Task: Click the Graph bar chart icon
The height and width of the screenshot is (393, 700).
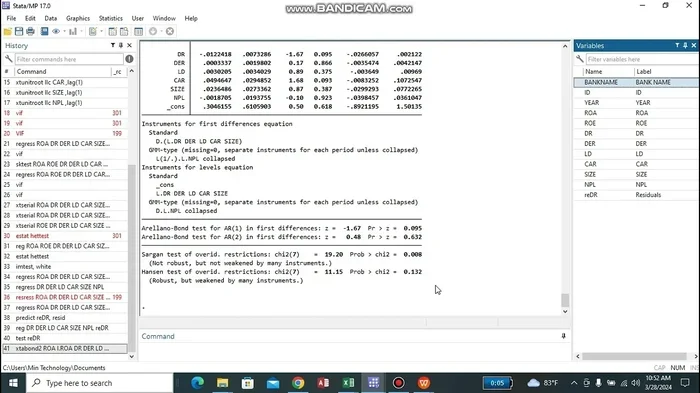Action: pyautogui.click(x=73, y=31)
